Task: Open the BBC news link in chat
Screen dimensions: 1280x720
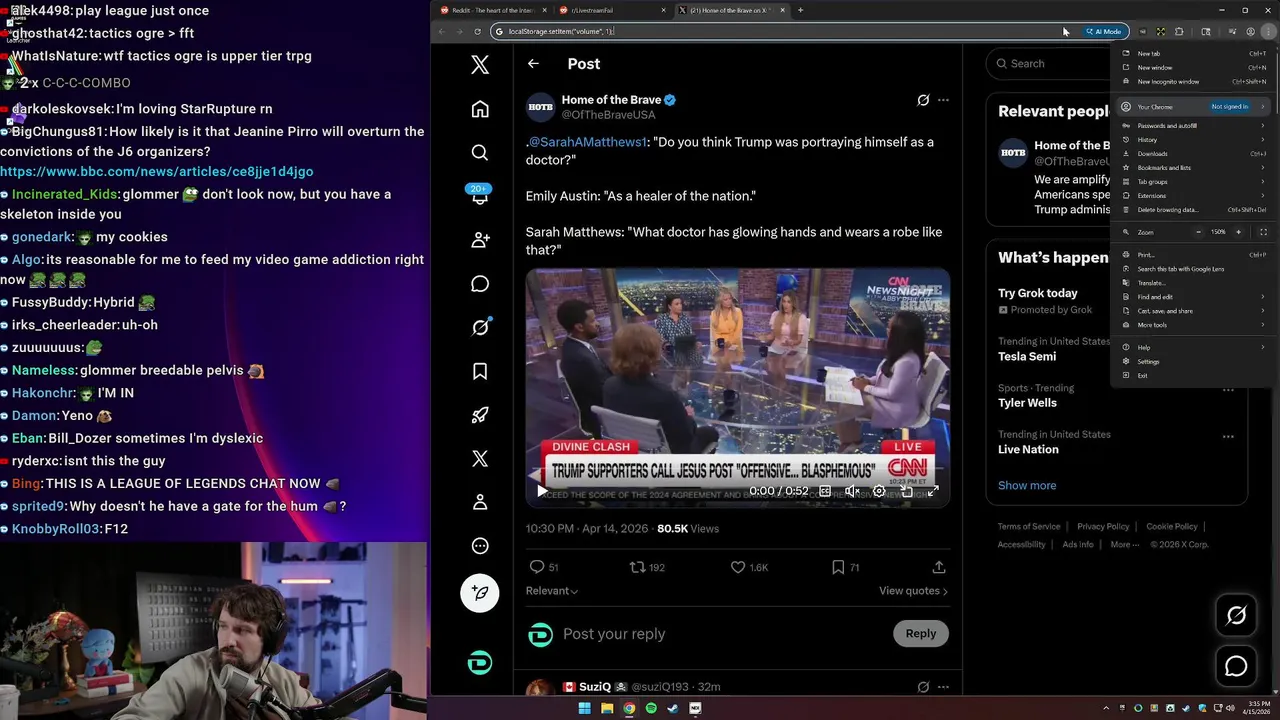Action: [157, 172]
